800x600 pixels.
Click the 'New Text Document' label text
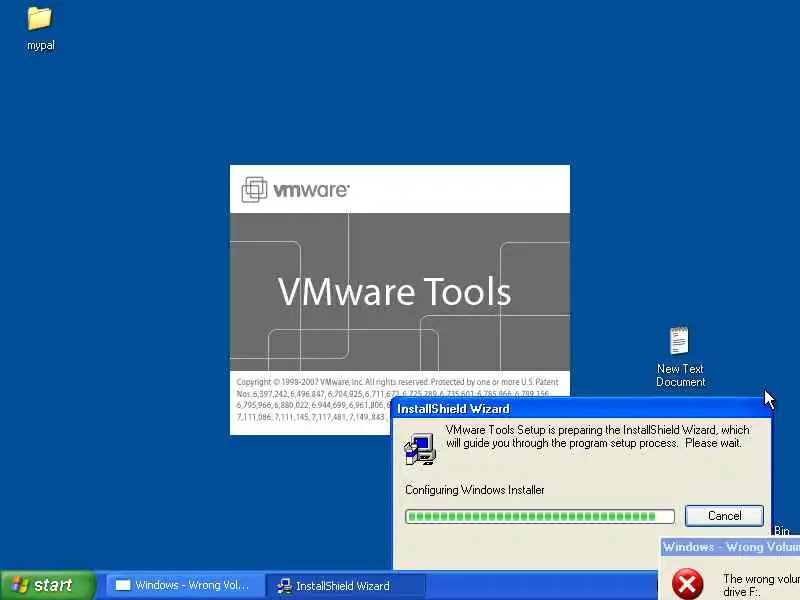click(680, 375)
